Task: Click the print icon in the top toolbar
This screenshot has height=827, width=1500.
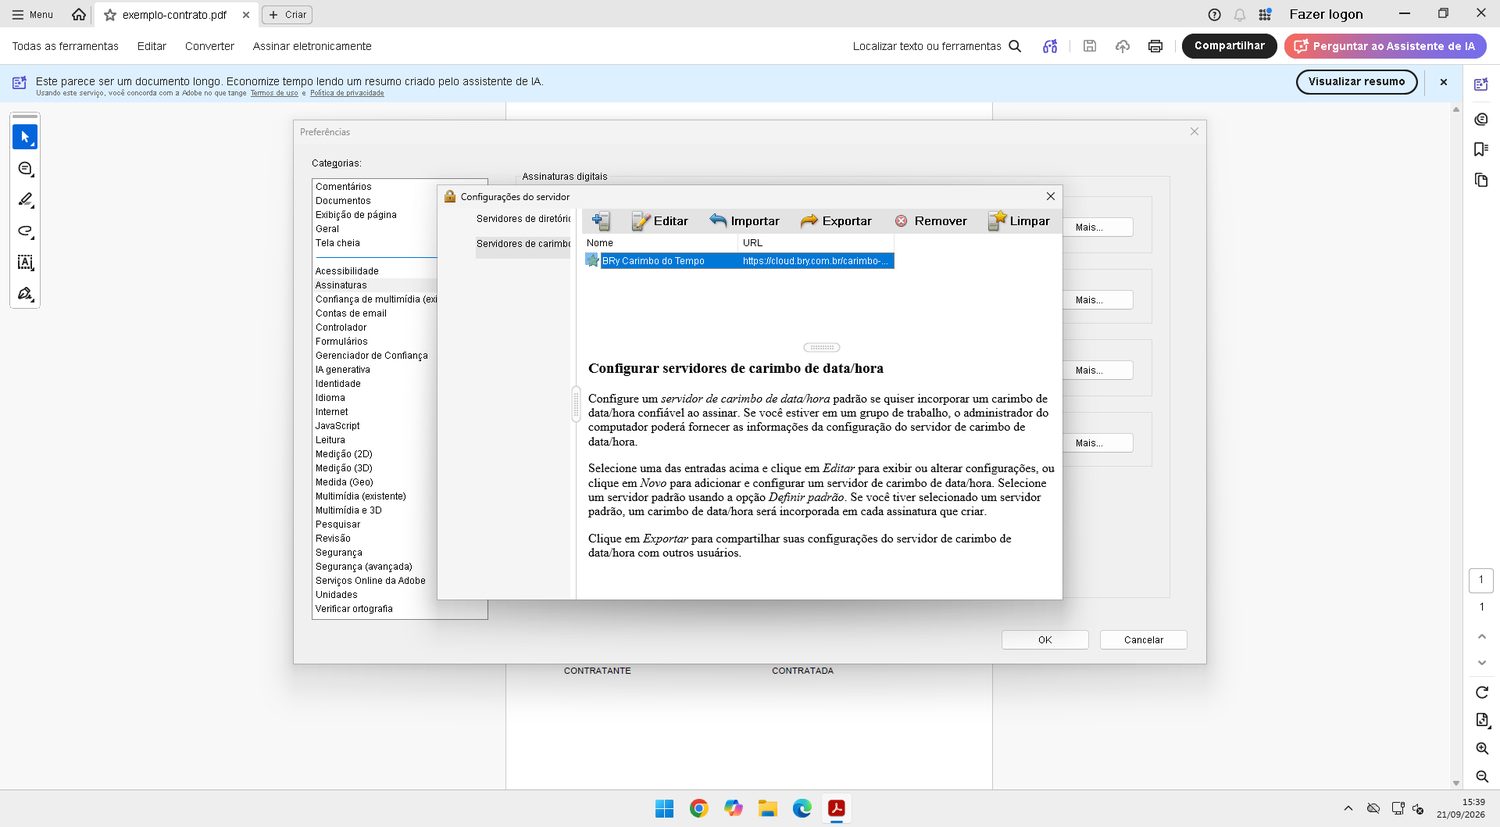Action: click(1155, 46)
